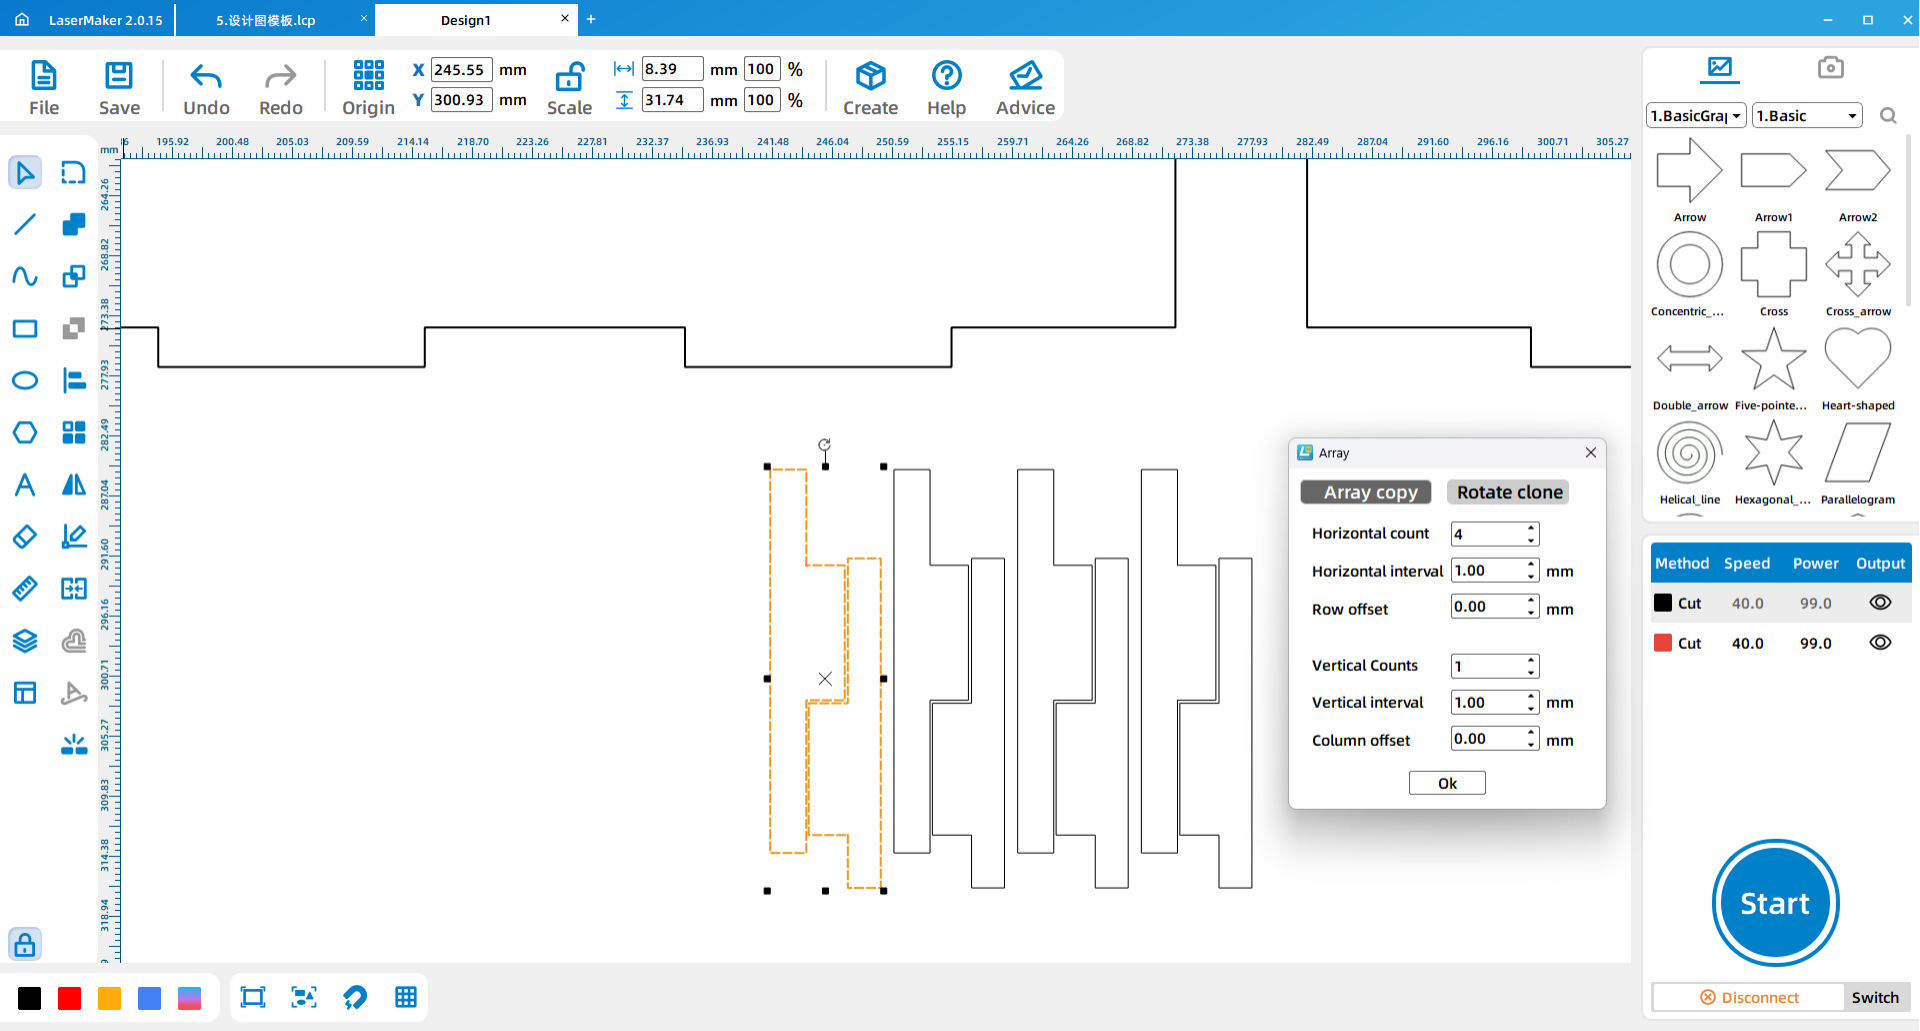Choose the curve drawing tool
This screenshot has width=1920, height=1031.
tap(25, 276)
